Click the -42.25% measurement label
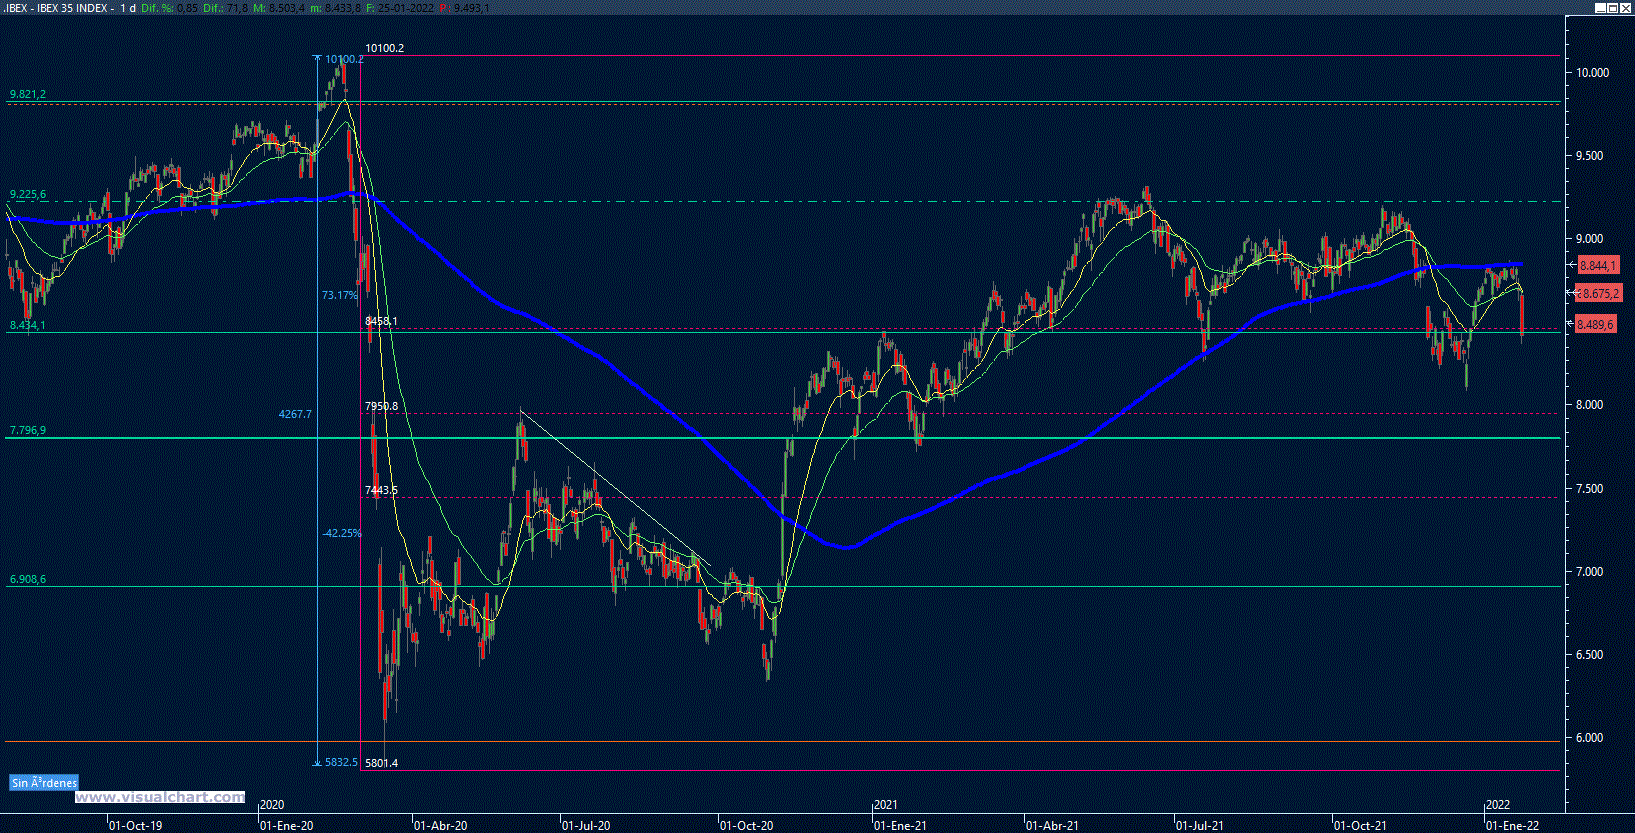 tap(342, 534)
